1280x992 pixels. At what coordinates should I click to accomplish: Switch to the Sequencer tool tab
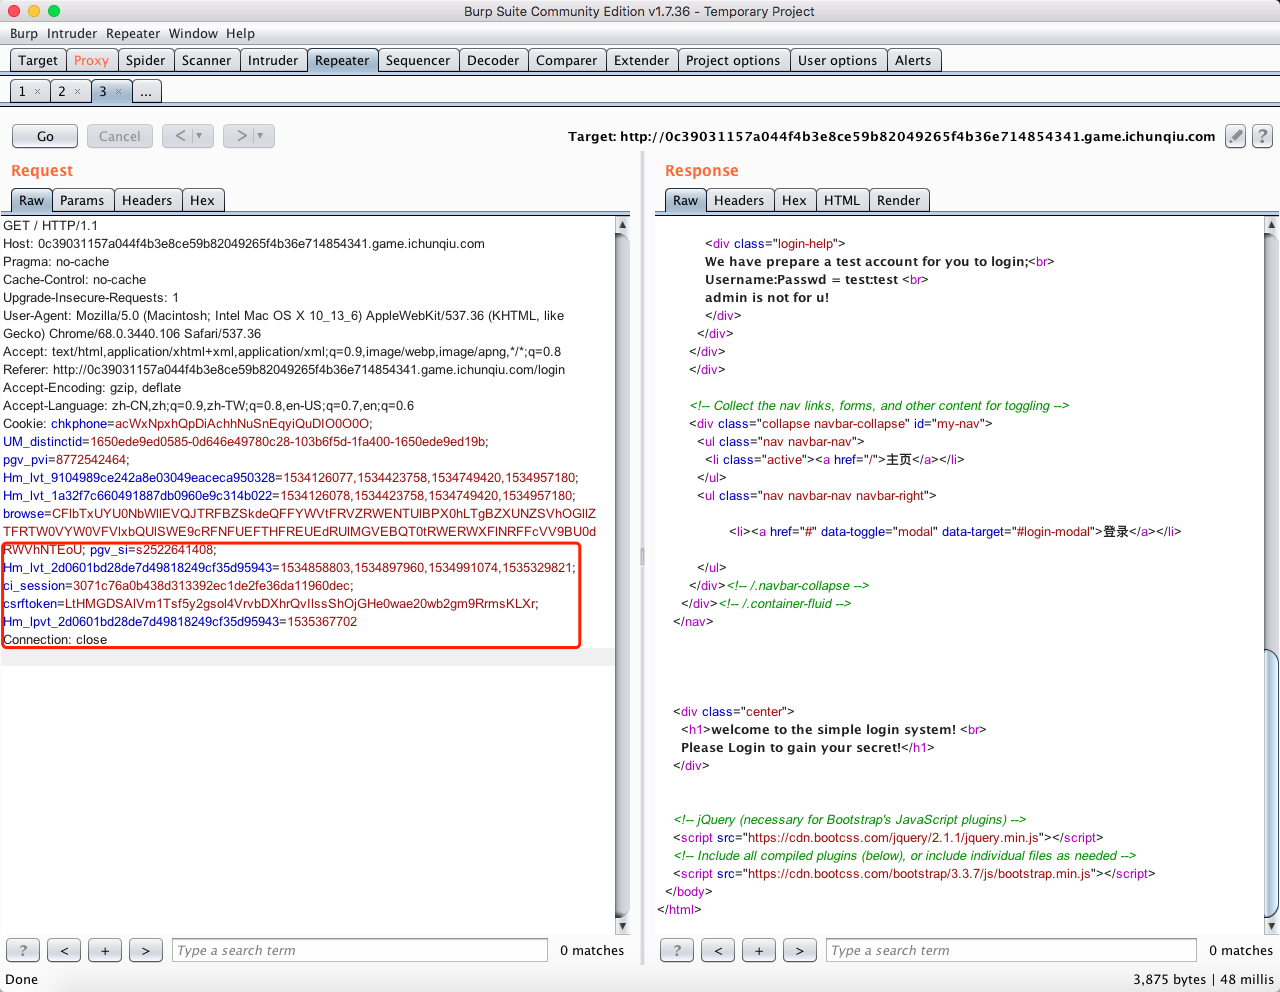click(418, 60)
